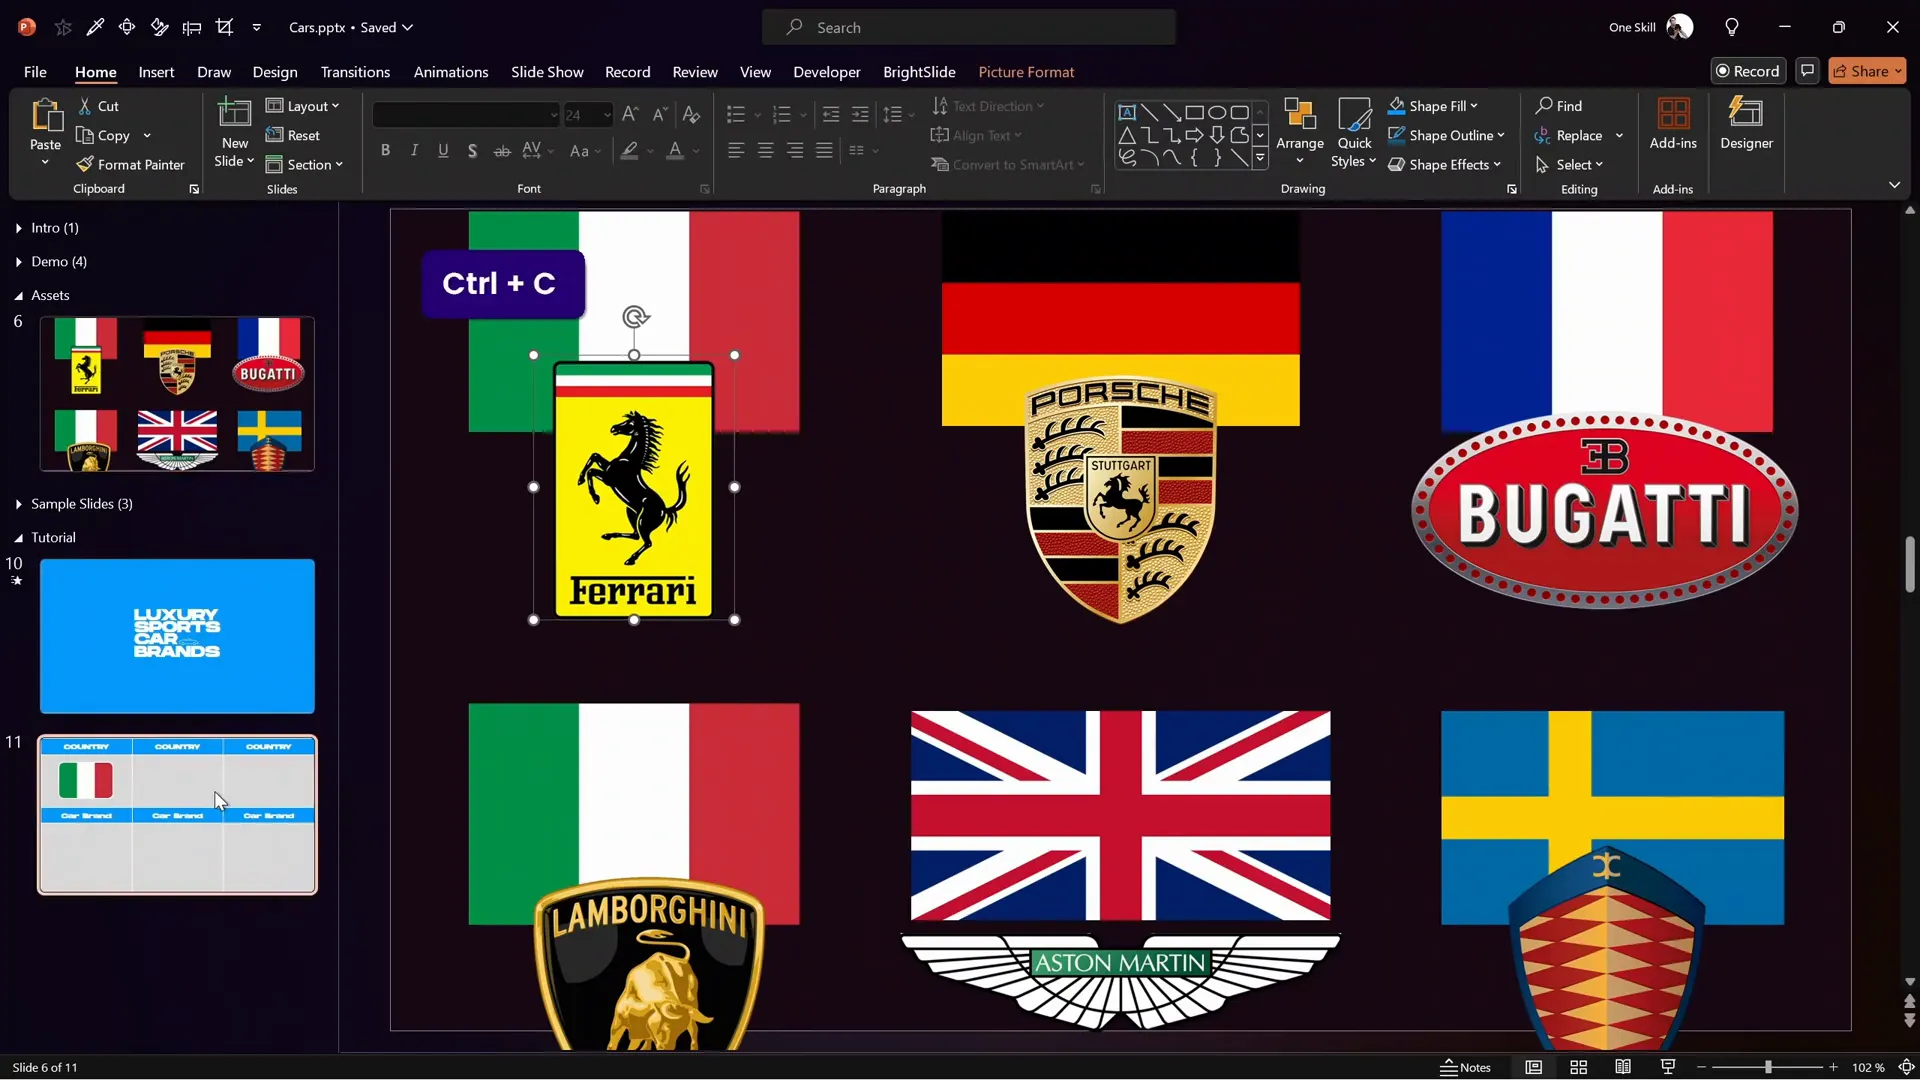Click the Cut scissors icon
This screenshot has height=1080, width=1920.
[x=84, y=105]
